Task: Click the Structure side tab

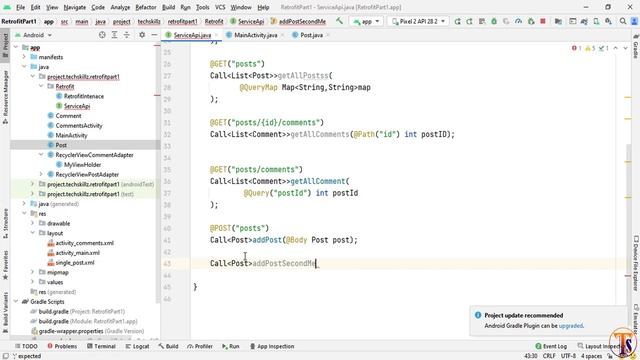Action: click(5, 224)
